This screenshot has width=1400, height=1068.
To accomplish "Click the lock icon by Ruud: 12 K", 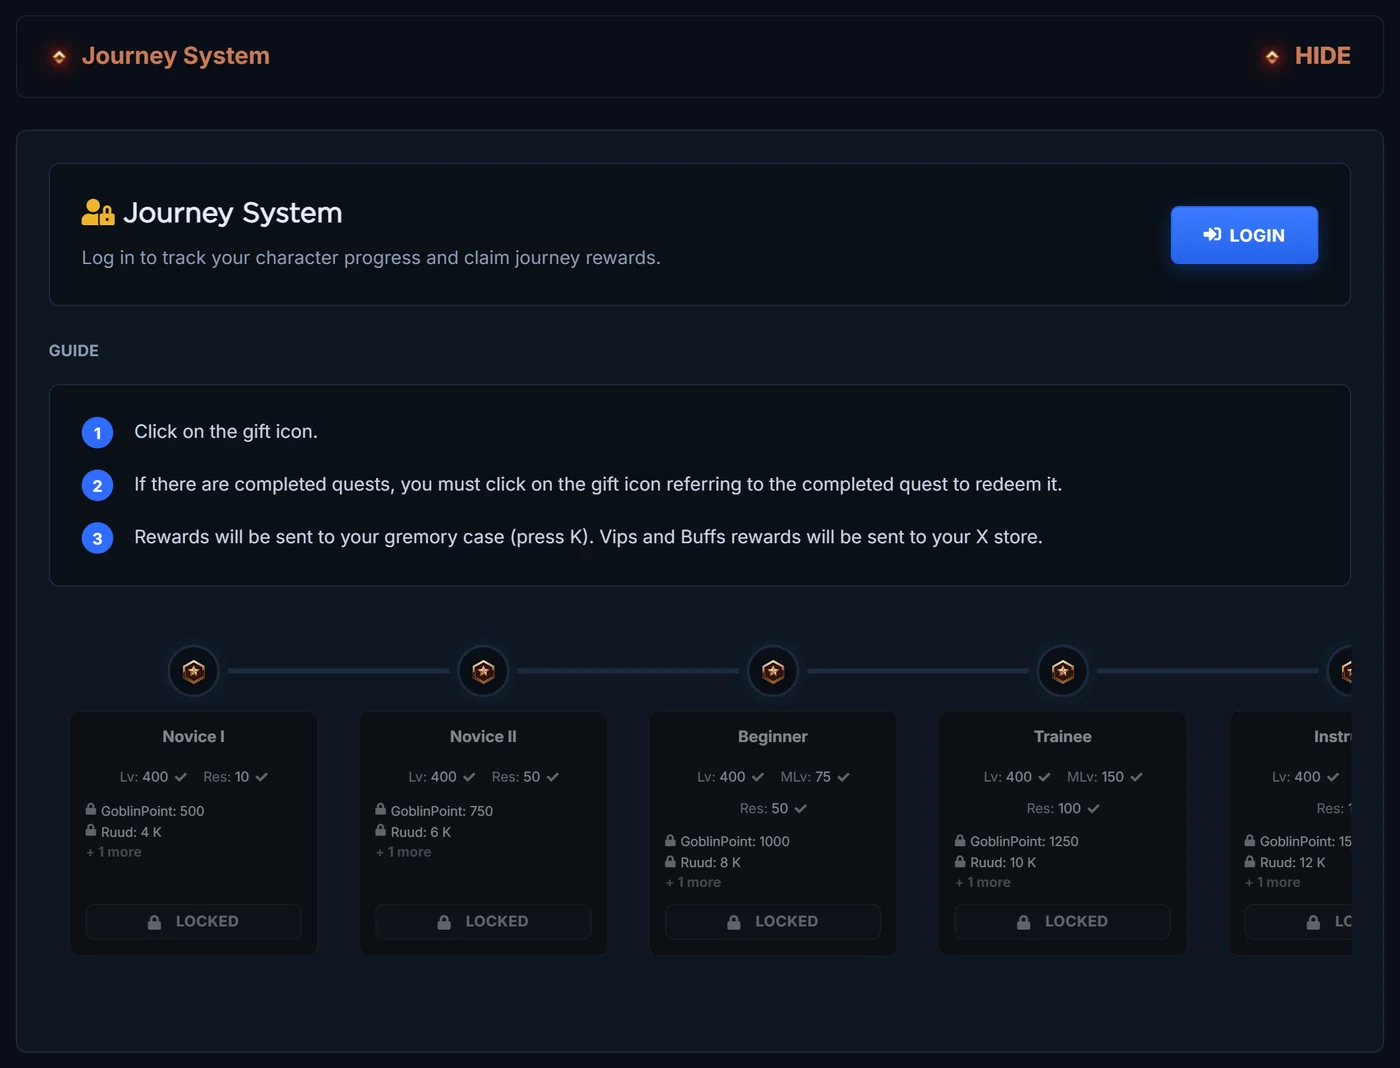I will coord(1250,861).
